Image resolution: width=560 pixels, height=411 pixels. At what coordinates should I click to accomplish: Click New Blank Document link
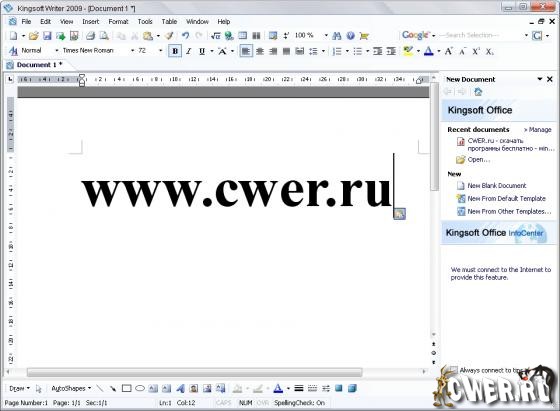pyautogui.click(x=497, y=186)
